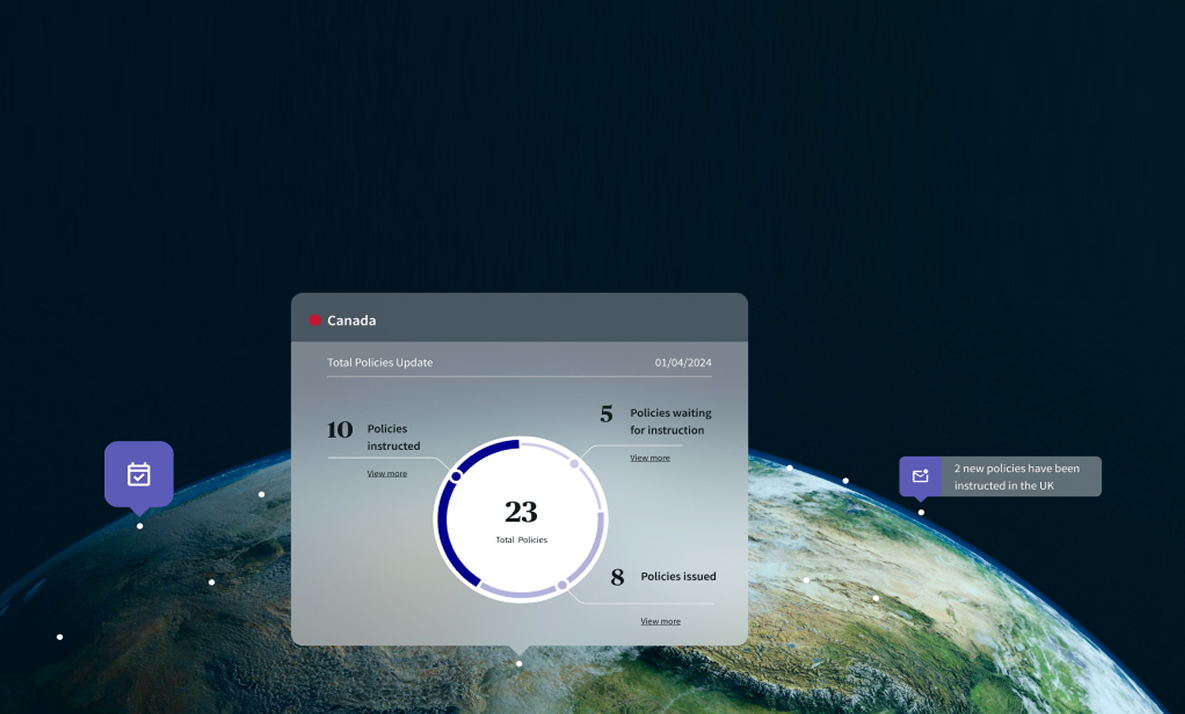Viewport: 1185px width, 714px height.
Task: Click the calendar check icon pin
Action: (139, 474)
